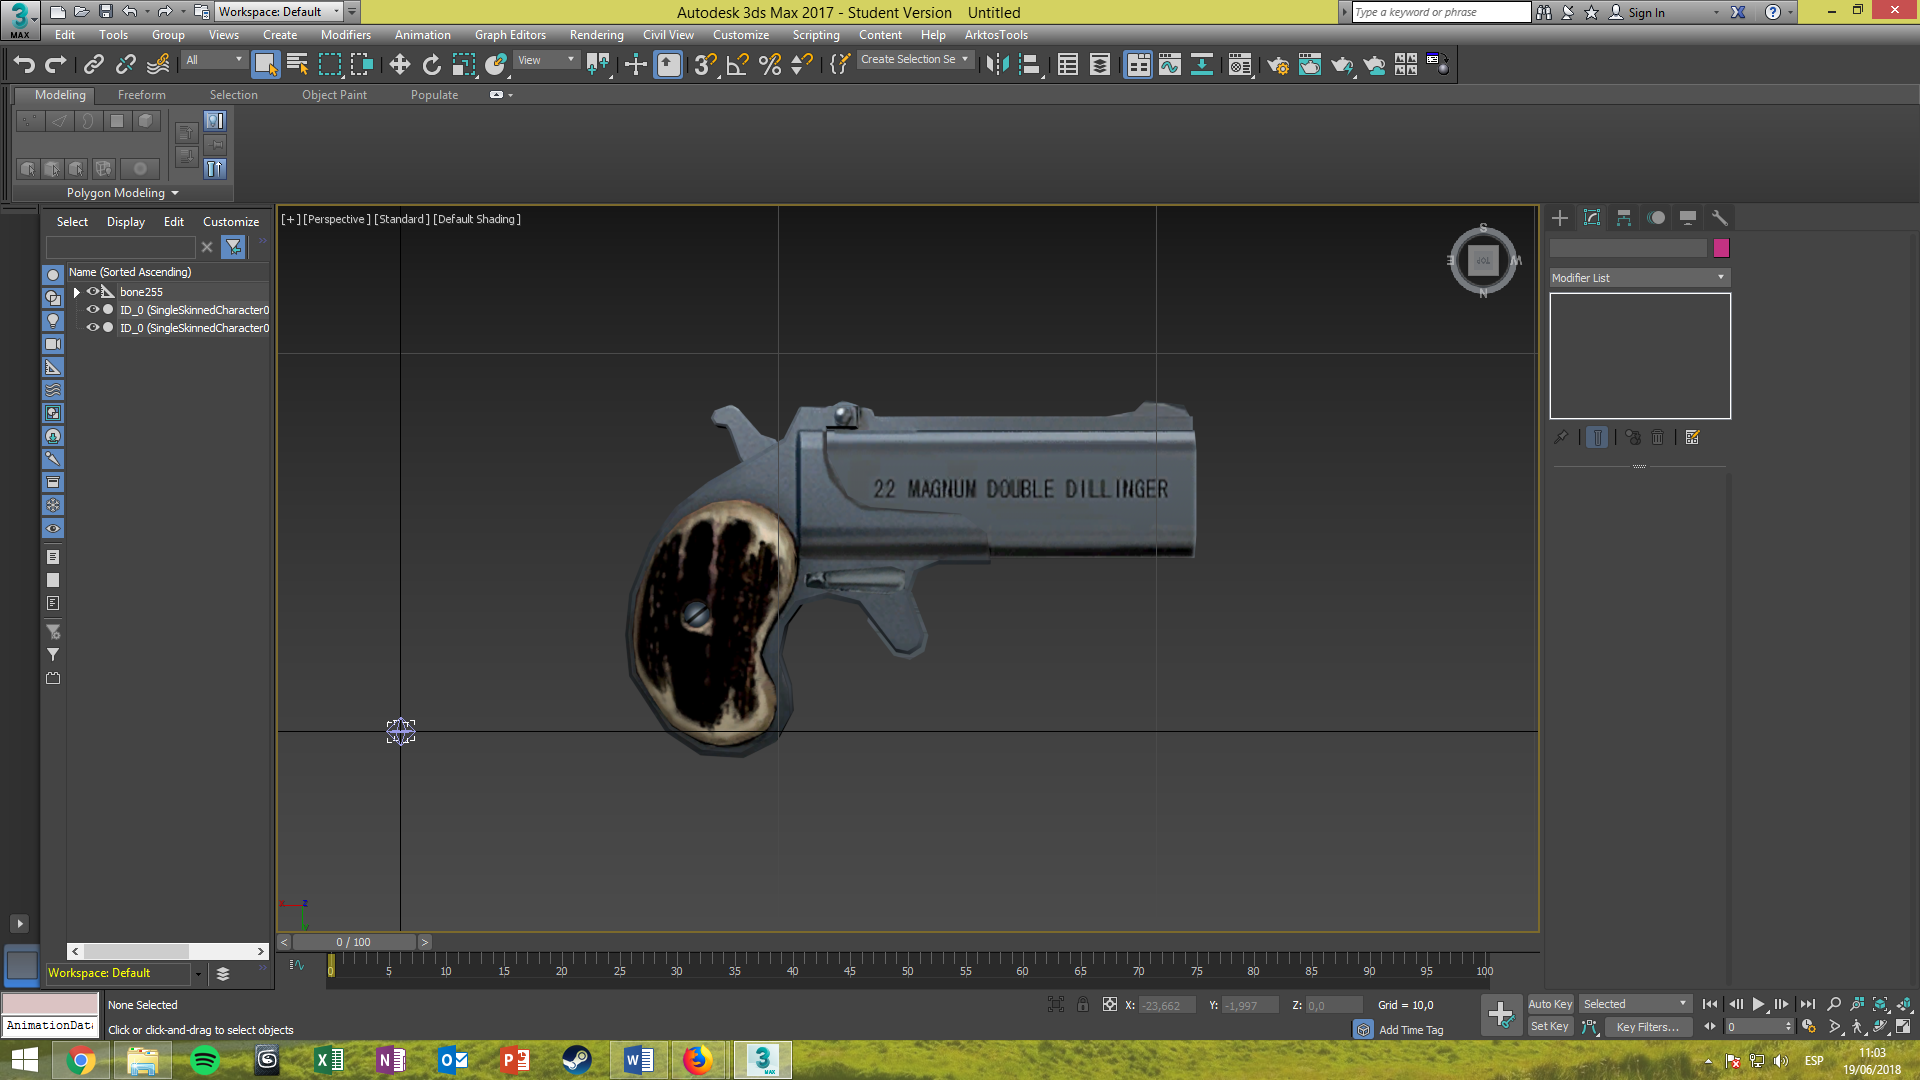Click the Bind to Space Warp icon
This screenshot has height=1080, width=1920.
click(x=158, y=65)
